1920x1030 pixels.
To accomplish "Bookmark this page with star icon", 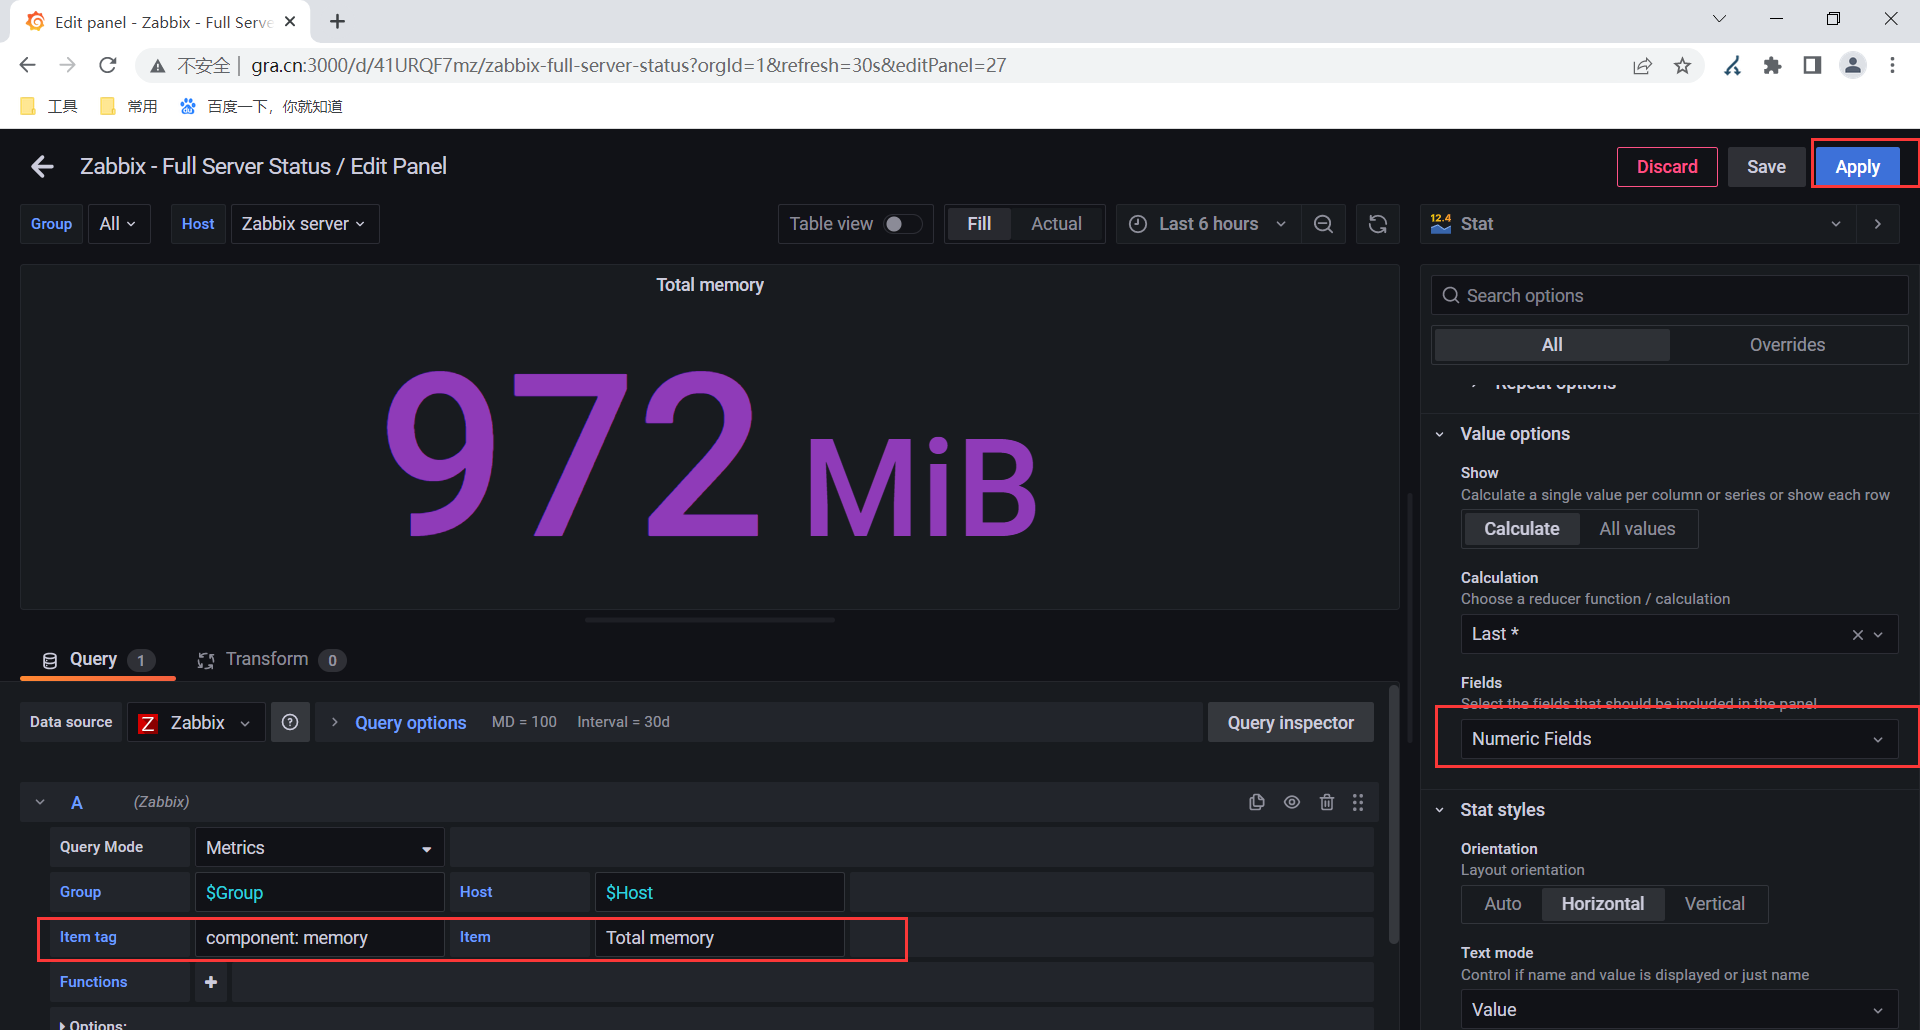I will (1683, 66).
